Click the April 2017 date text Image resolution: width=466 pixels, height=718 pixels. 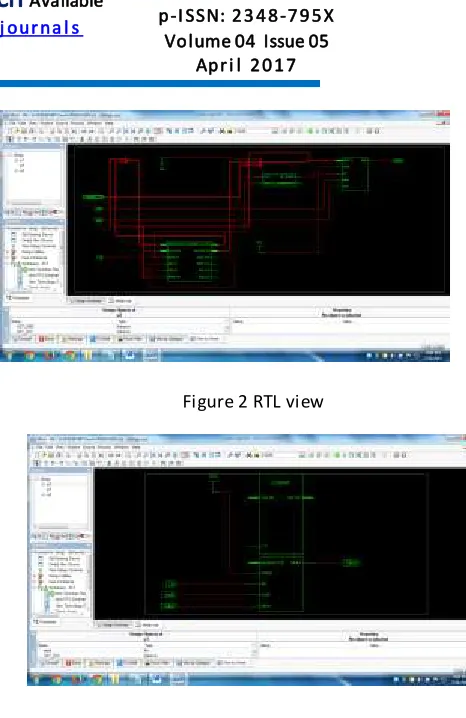(246, 65)
